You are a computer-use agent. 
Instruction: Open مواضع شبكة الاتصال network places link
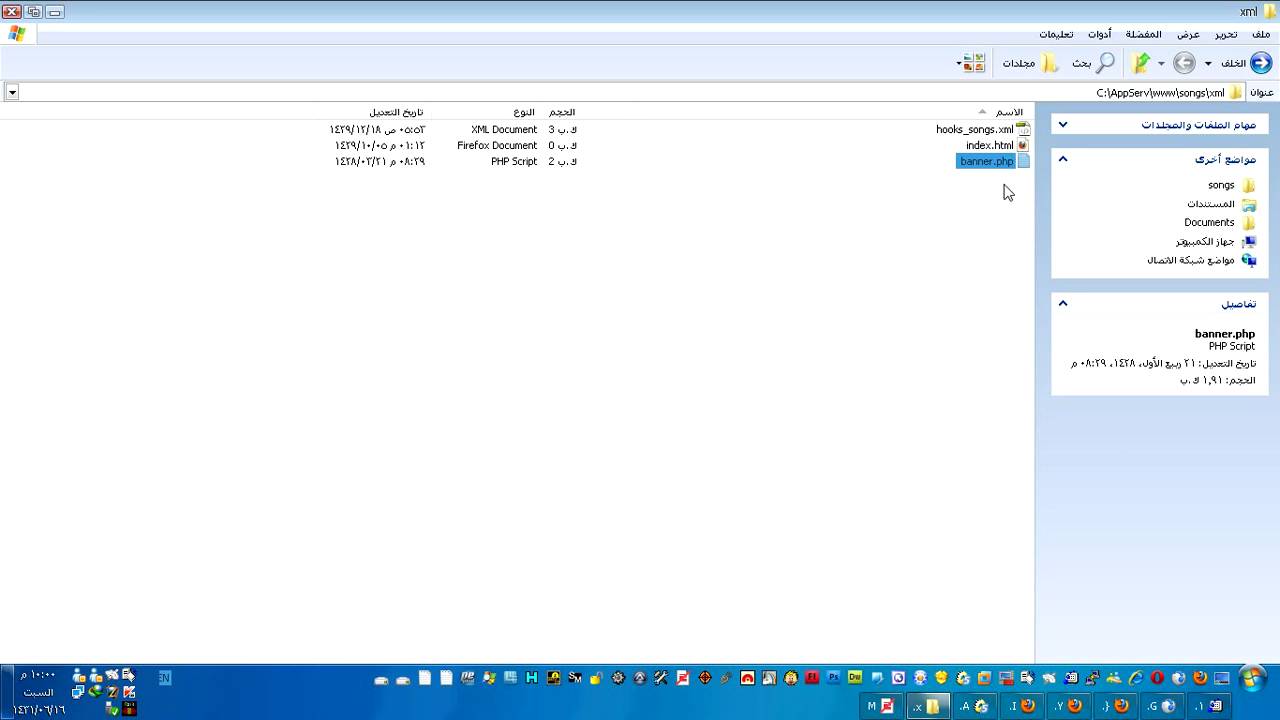[1191, 260]
